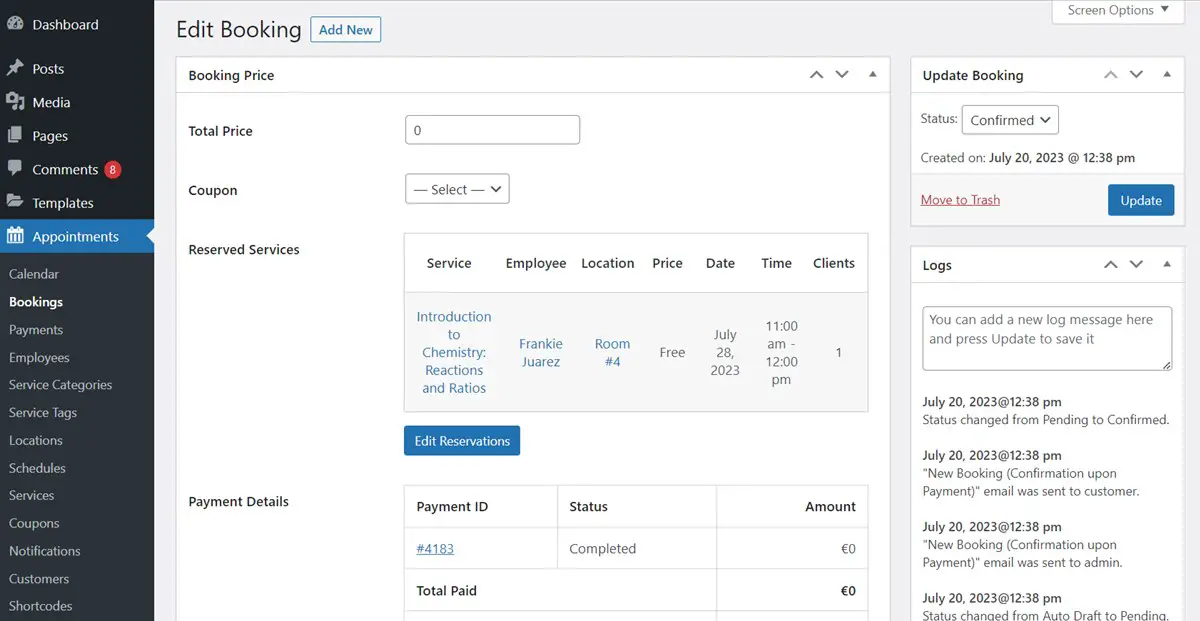
Task: Click the Comments speech bubble icon
Action: [x=15, y=169]
